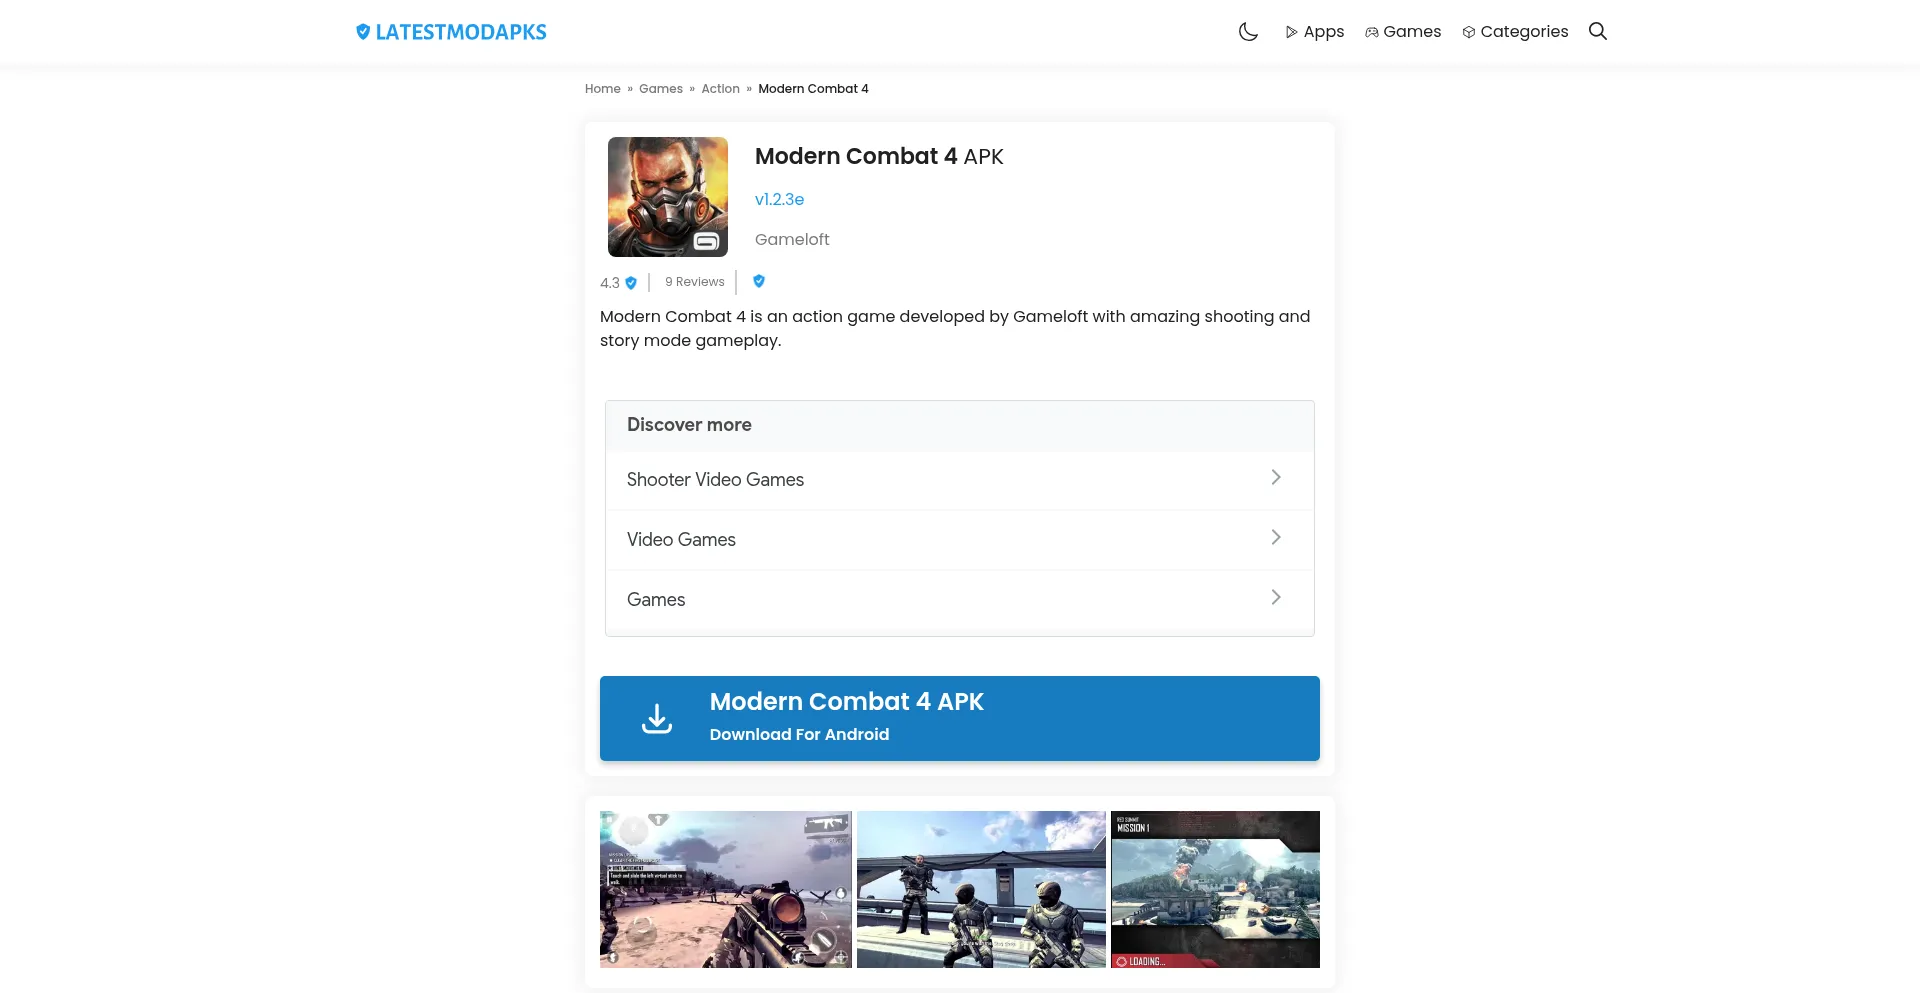The height and width of the screenshot is (993, 1920).
Task: Open the Apps menu item
Action: (x=1314, y=32)
